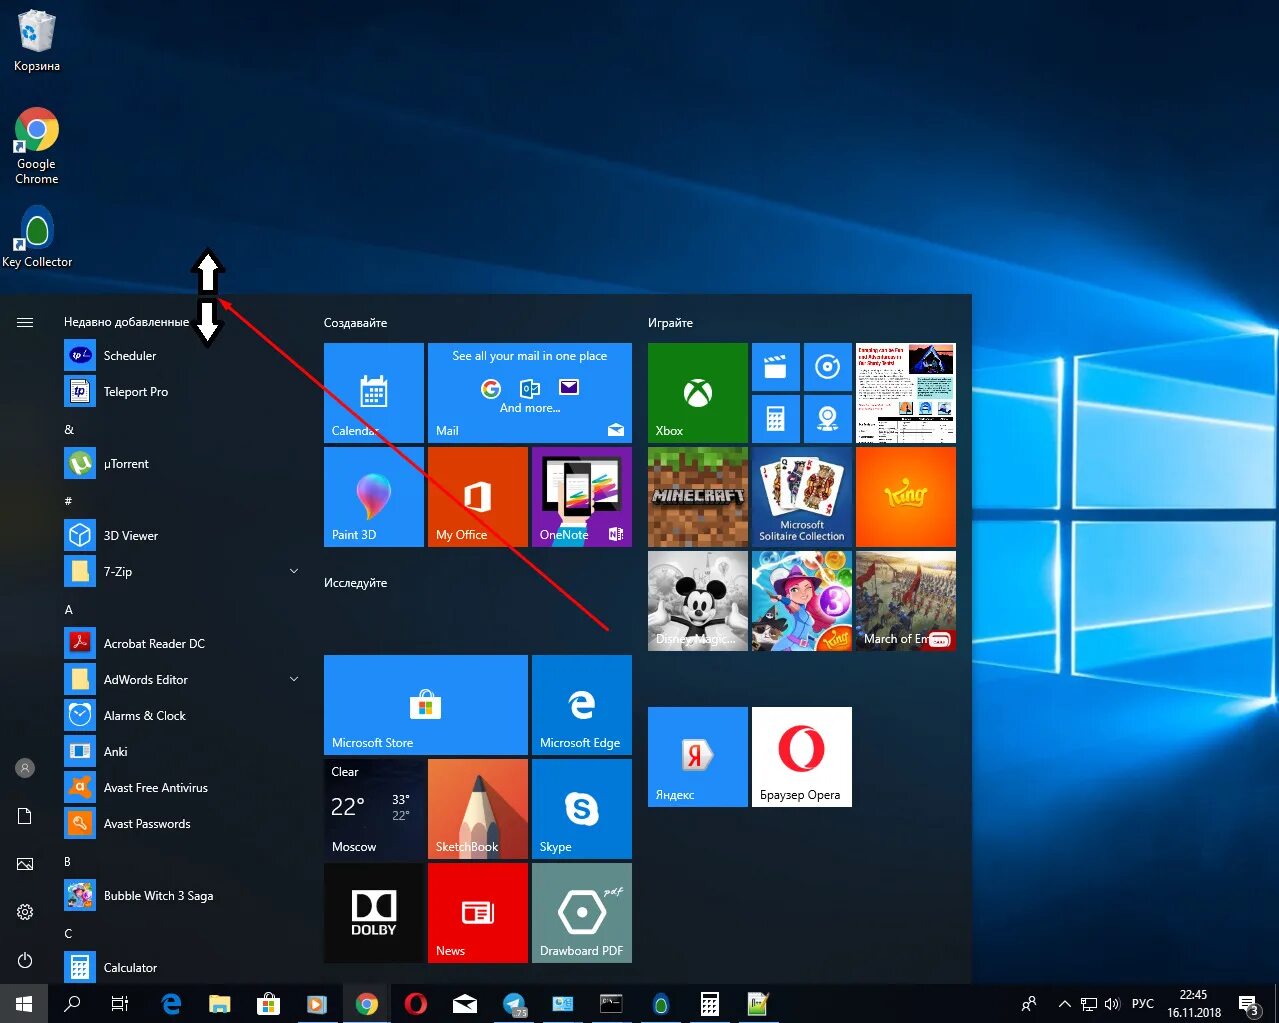
Task: Open Bubble Witch 3 Saga list entry
Action: click(183, 895)
